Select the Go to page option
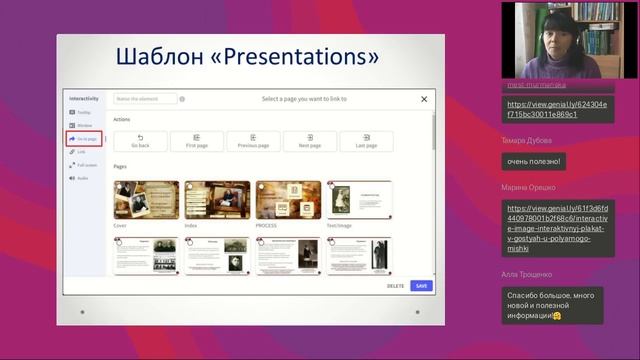This screenshot has width=640, height=360. pyautogui.click(x=84, y=139)
